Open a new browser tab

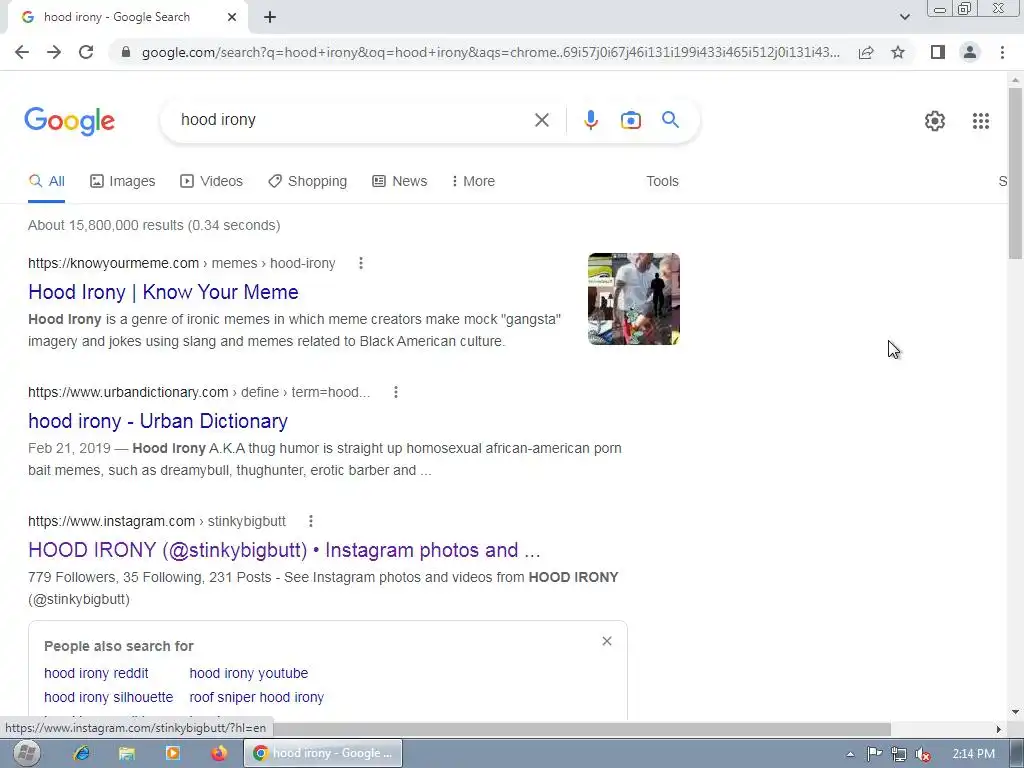[270, 18]
